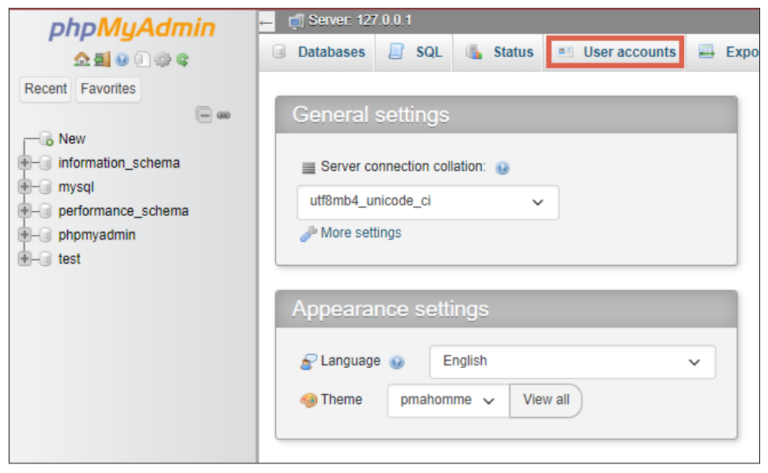768x473 pixels.
Task: Expand the information_schema database node
Action: [x=24, y=163]
